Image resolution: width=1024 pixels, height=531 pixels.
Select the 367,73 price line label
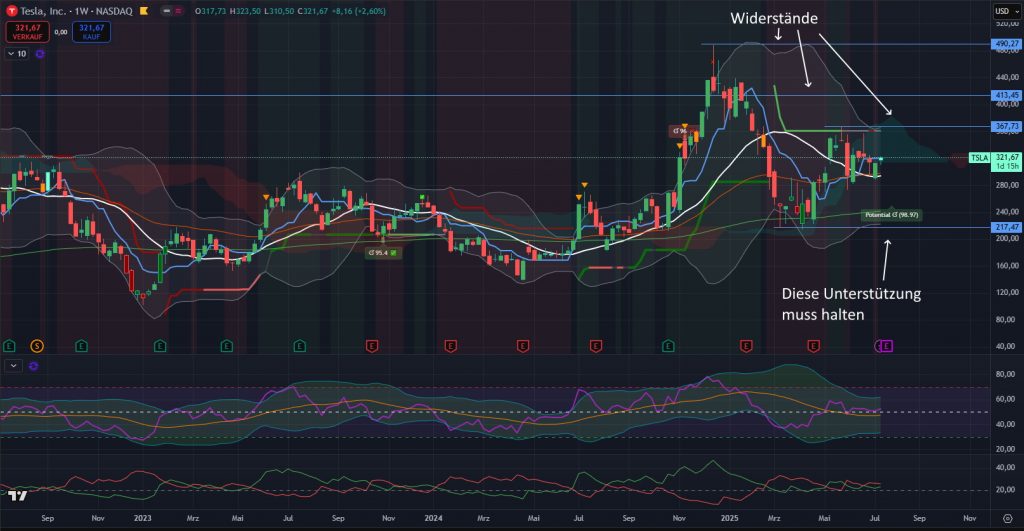point(1006,126)
